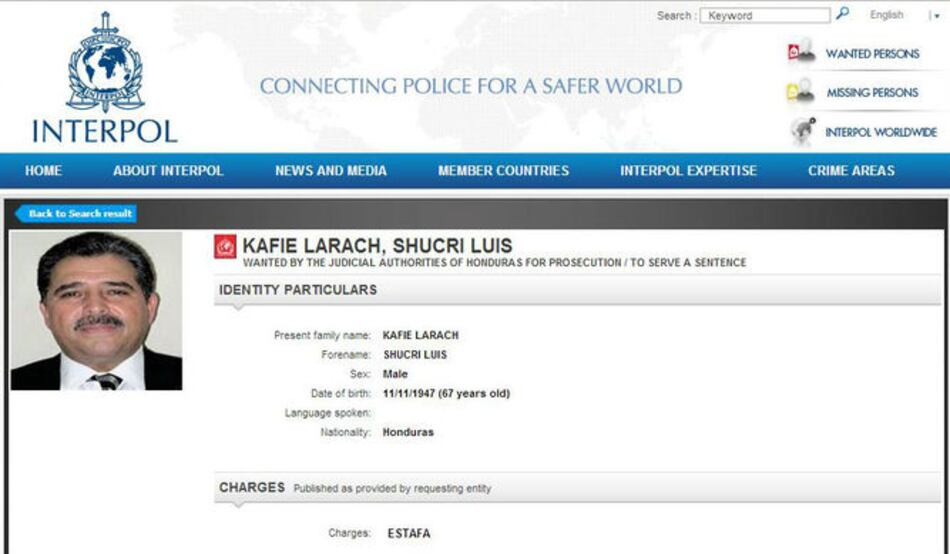The height and width of the screenshot is (554, 950).
Task: Click the Keyword search input field
Action: [x=765, y=16]
